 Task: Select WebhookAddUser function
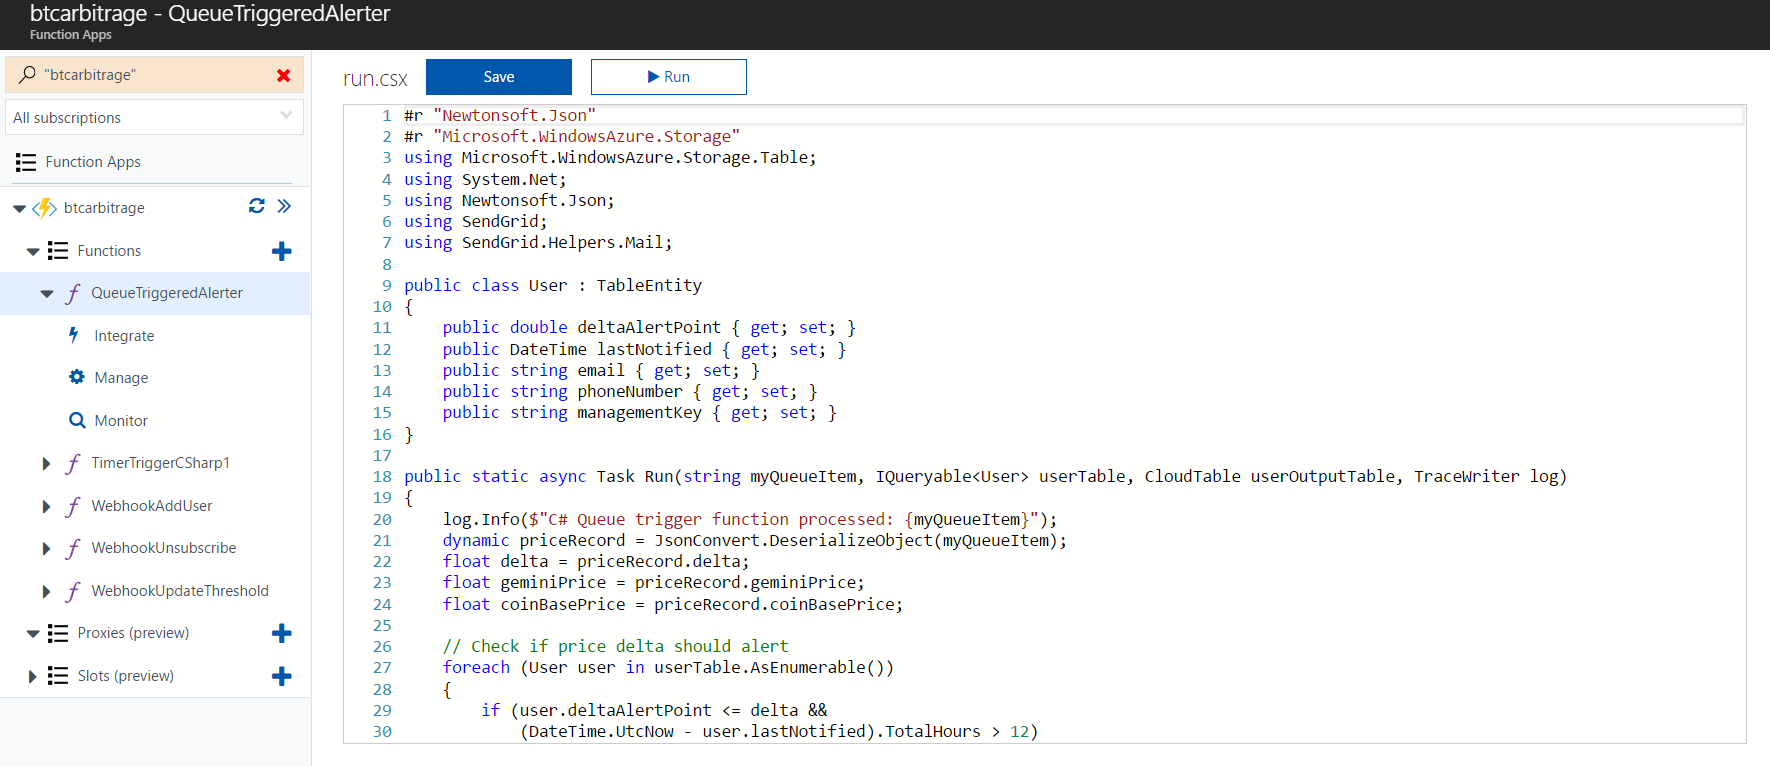[152, 506]
